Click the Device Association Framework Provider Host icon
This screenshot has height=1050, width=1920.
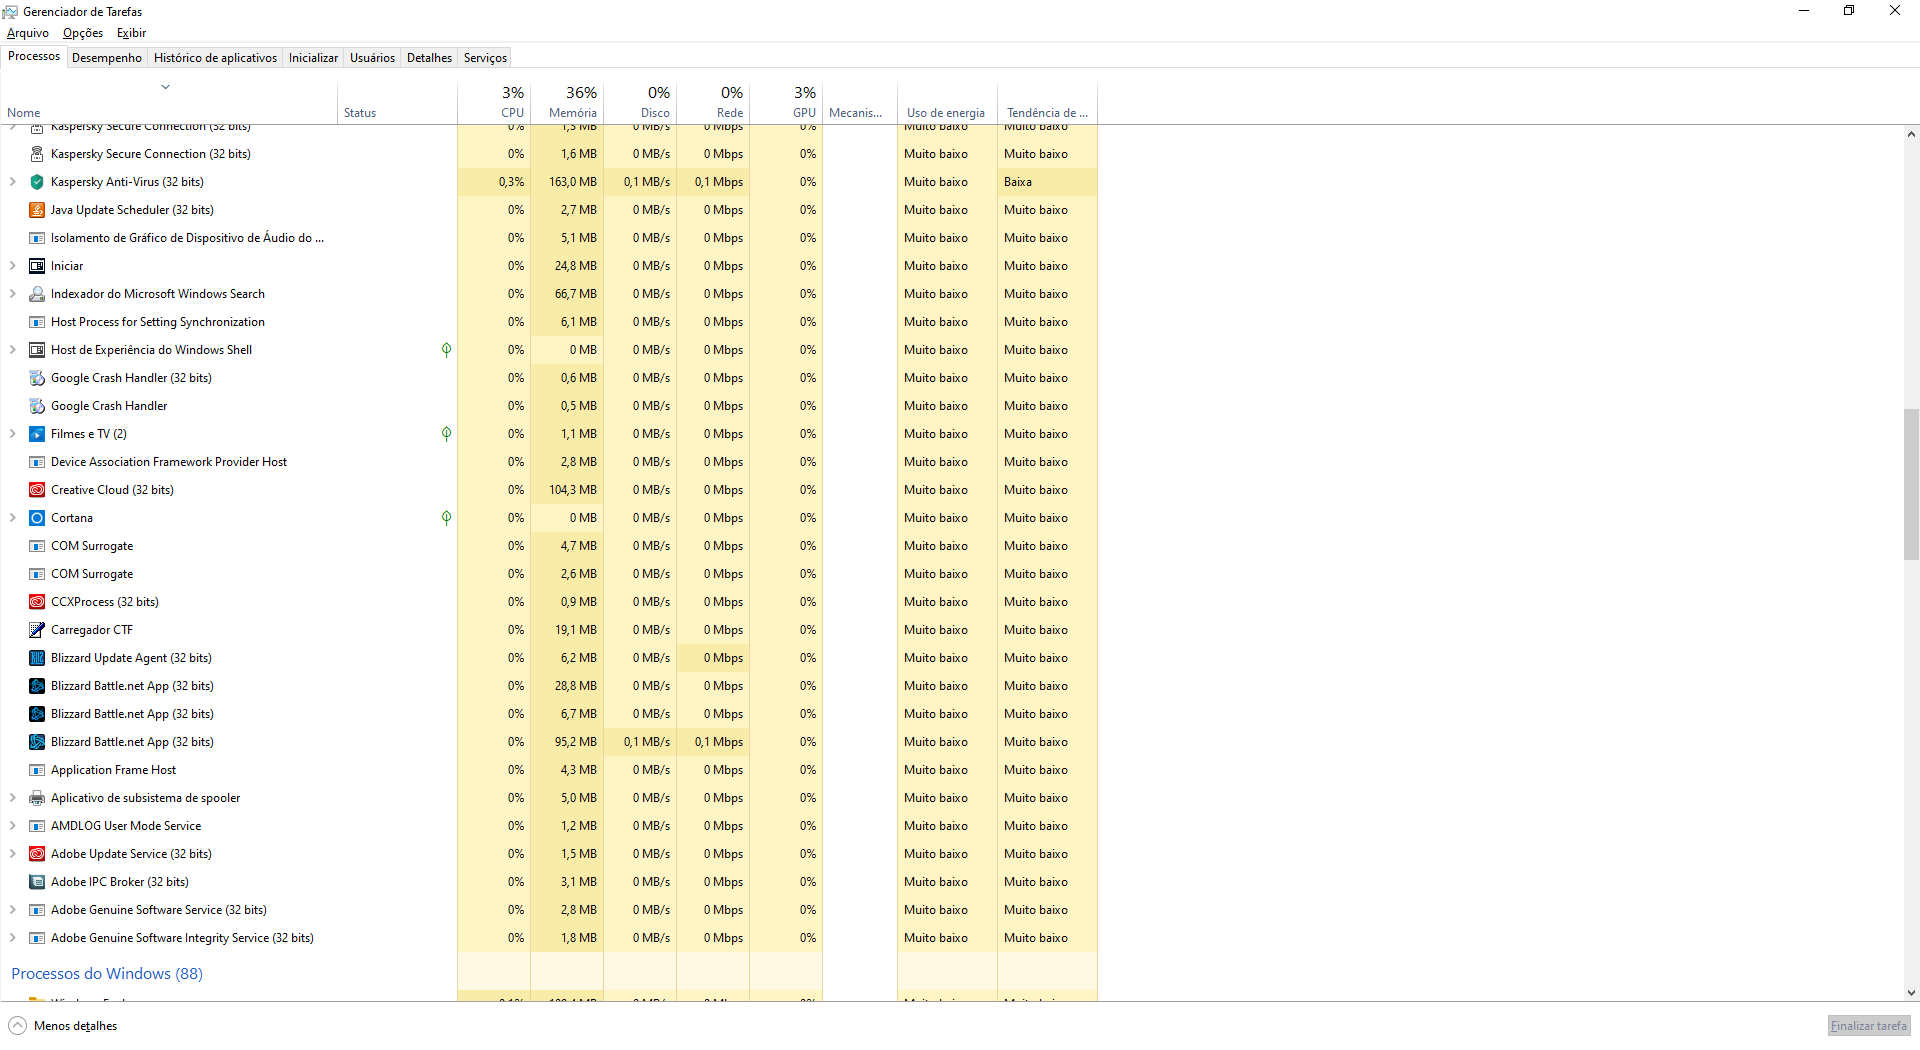click(x=37, y=462)
